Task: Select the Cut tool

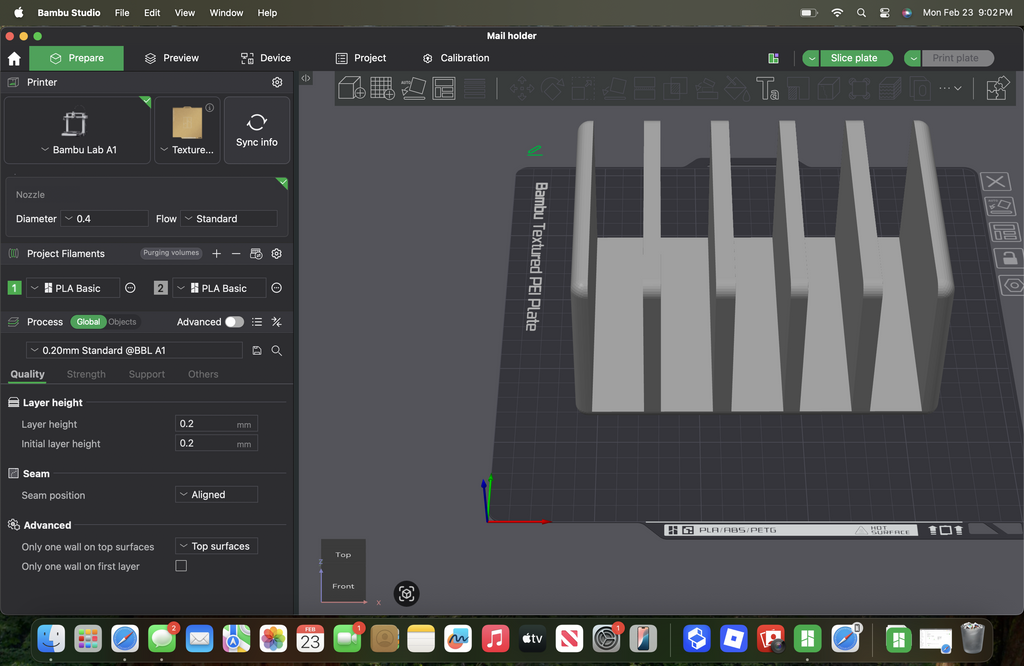Action: coord(645,88)
